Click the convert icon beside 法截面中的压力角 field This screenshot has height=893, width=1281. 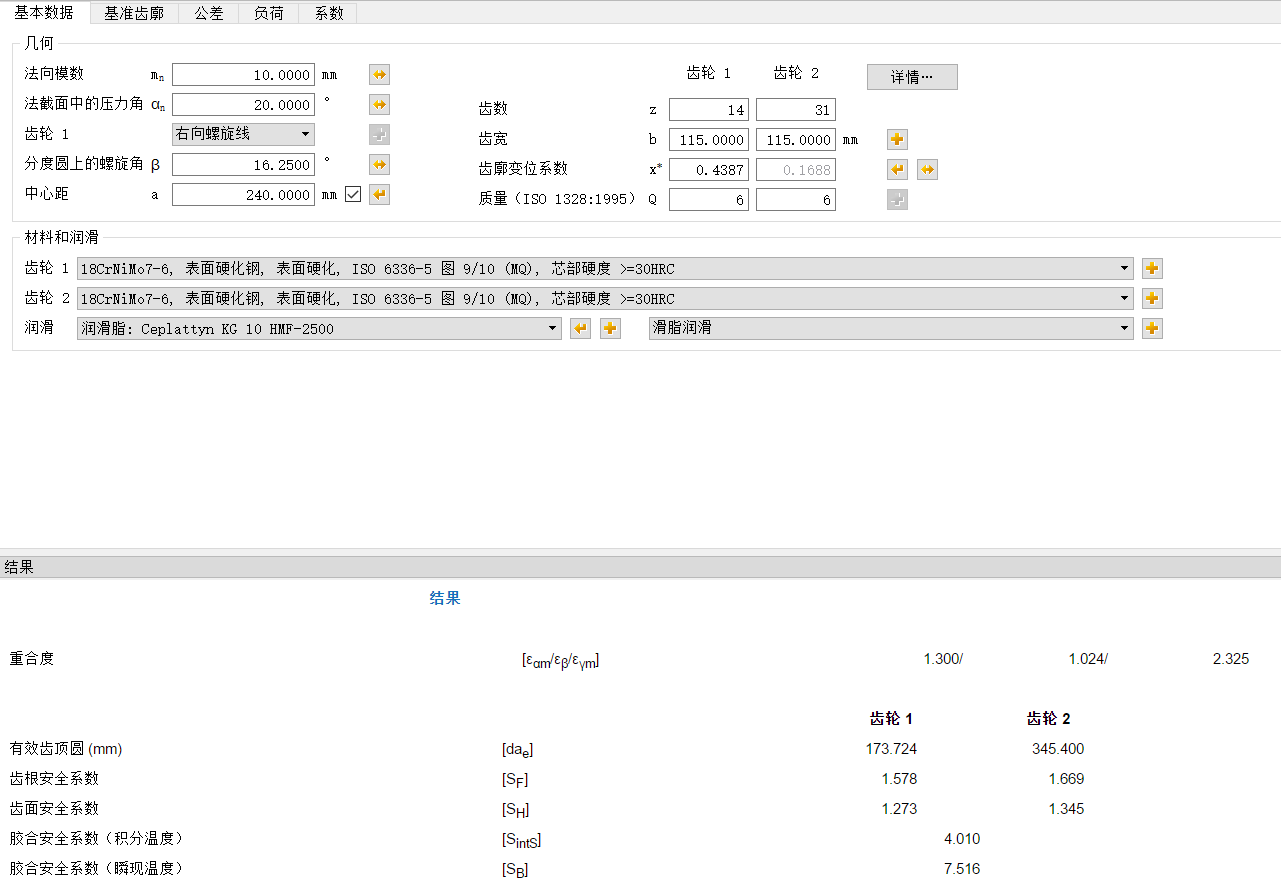379,105
